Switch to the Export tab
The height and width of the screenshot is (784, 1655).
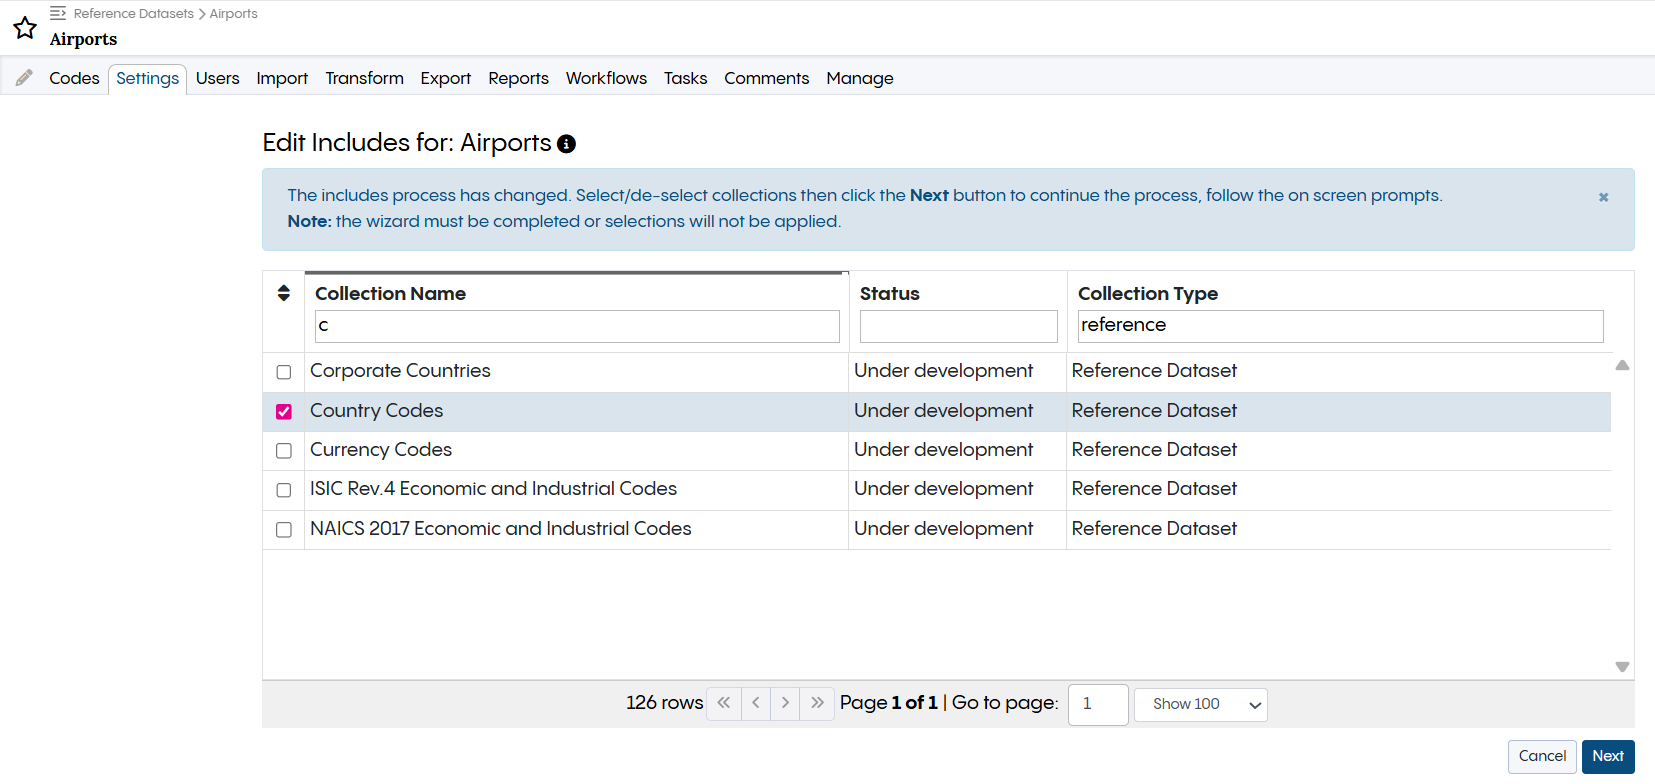pos(445,78)
